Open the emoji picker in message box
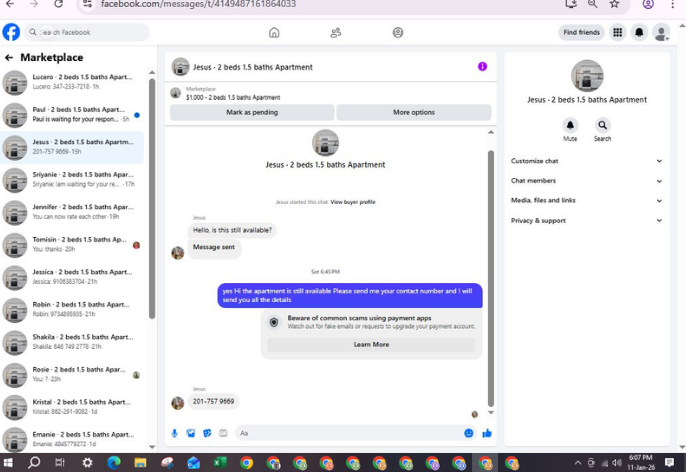This screenshot has height=472, width=686. tap(469, 433)
